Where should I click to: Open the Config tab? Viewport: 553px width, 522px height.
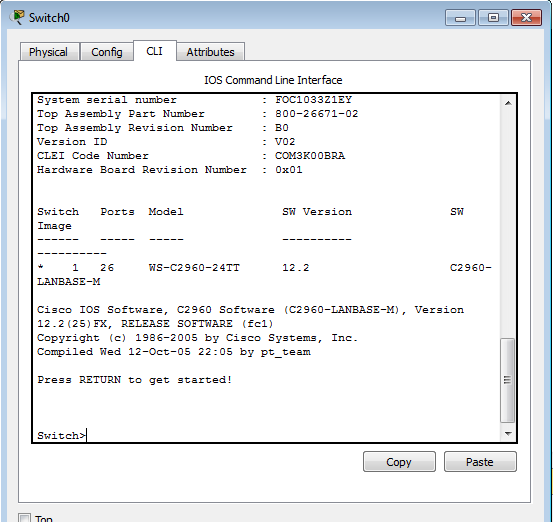pyautogui.click(x=107, y=52)
